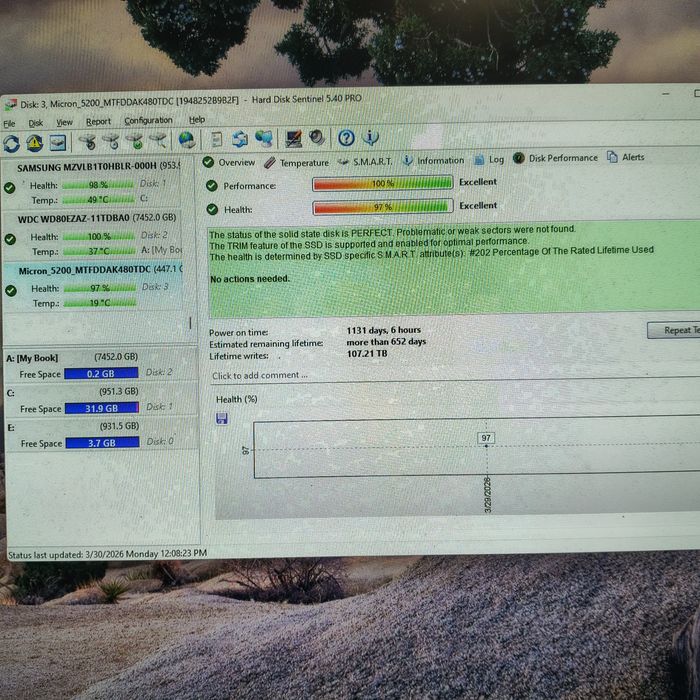
Task: Click the monitor-with-pencil configuration icon
Action: [293, 138]
